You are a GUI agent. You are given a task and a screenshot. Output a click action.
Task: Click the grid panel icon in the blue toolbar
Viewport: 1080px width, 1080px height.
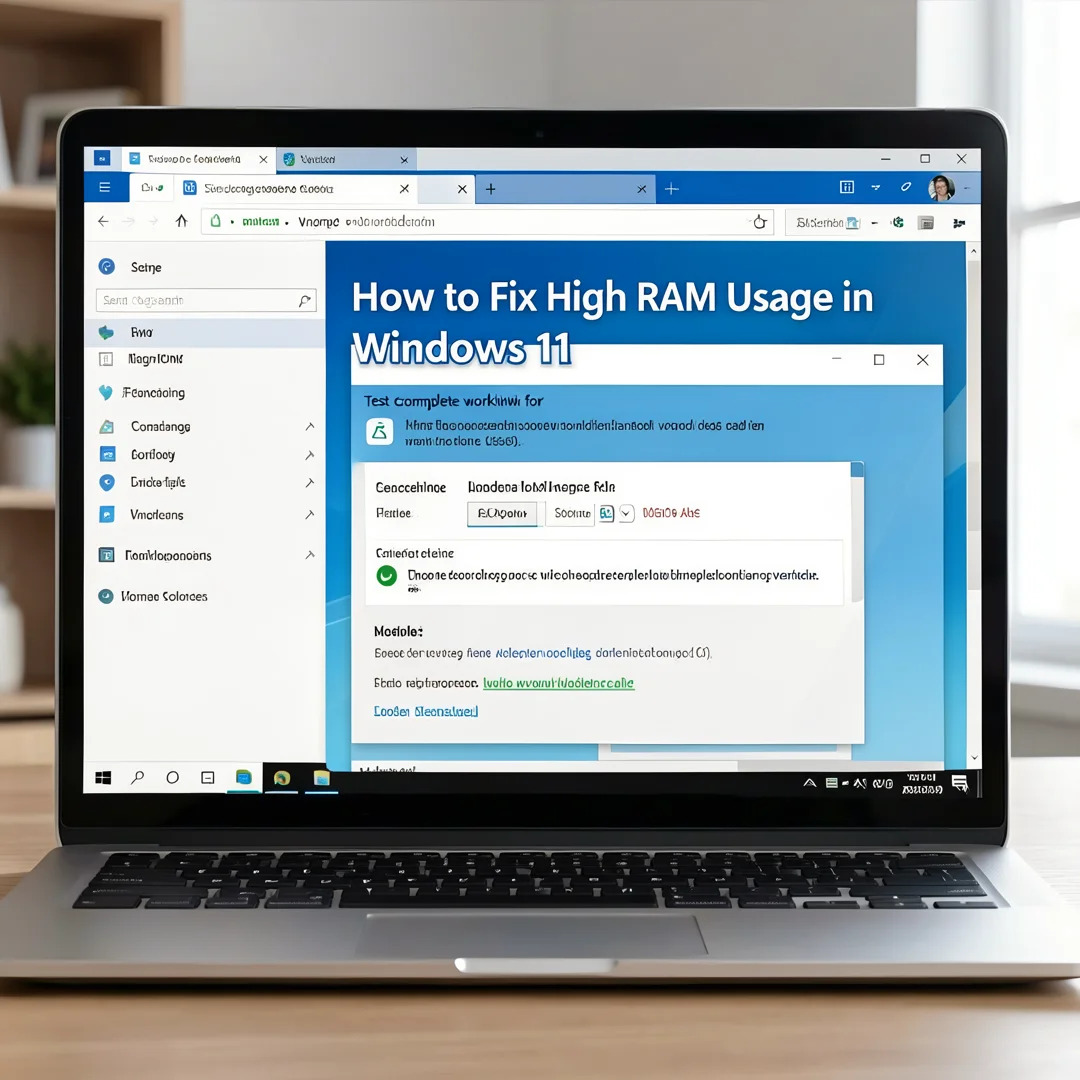pos(847,187)
